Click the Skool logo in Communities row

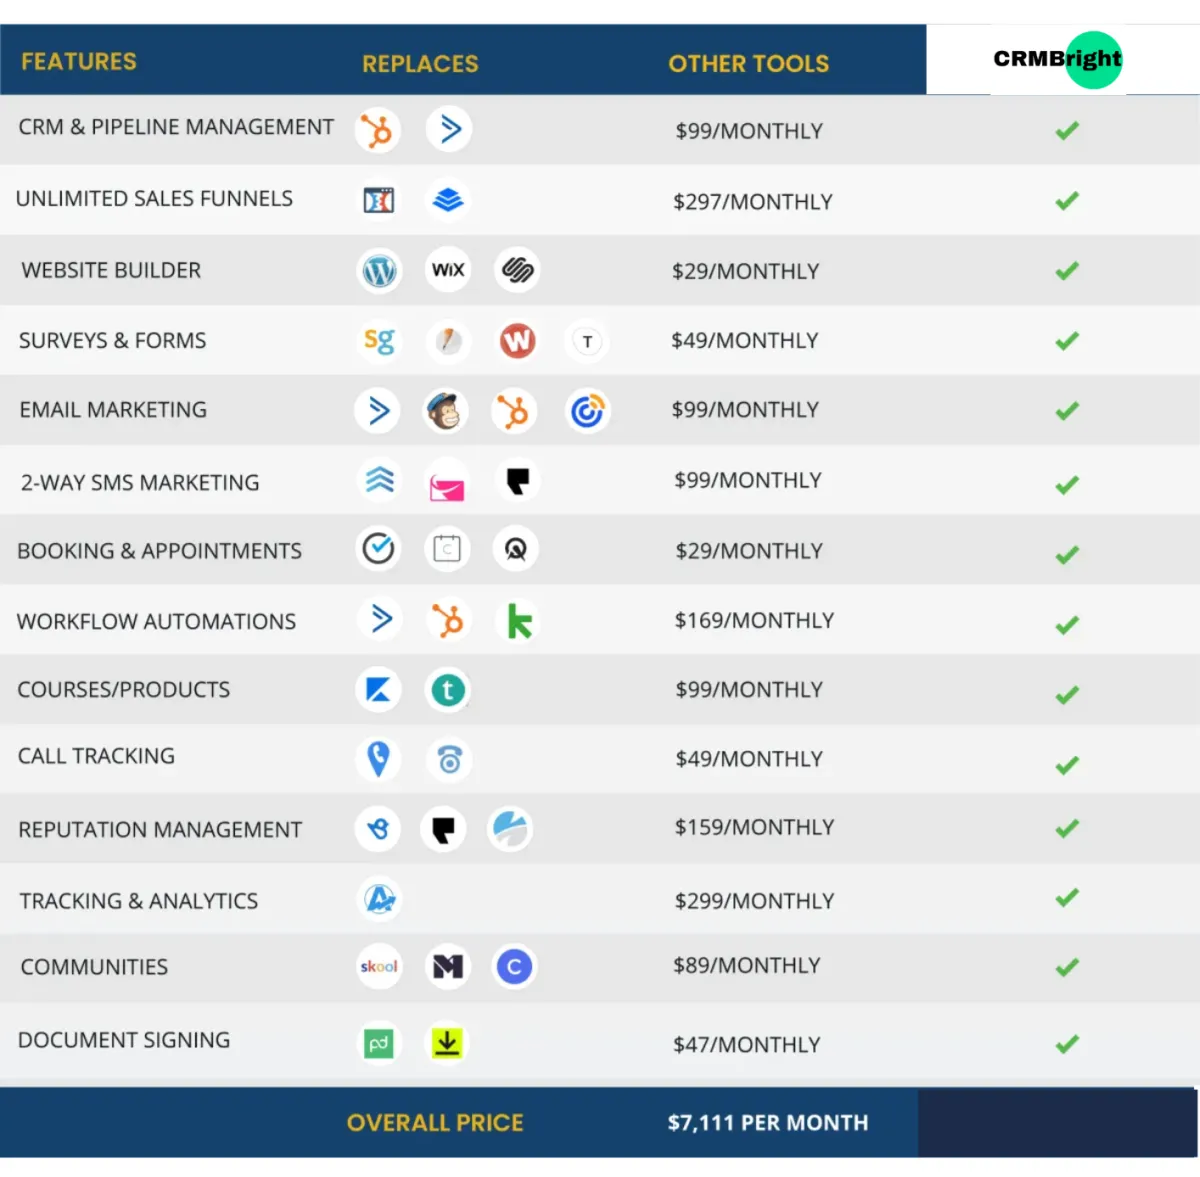pos(379,967)
